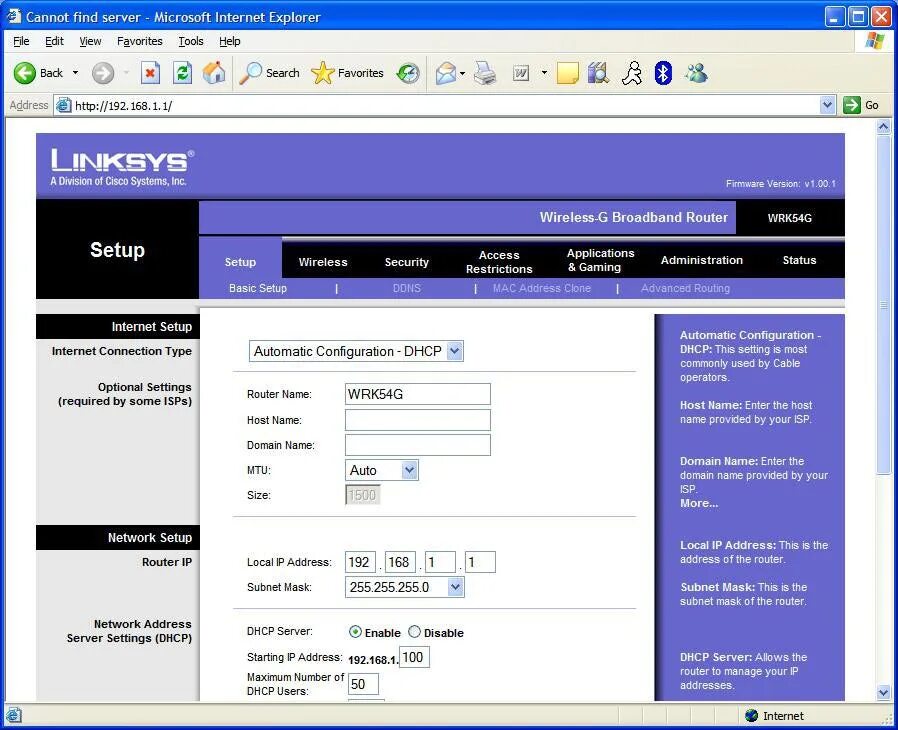Click the green Back arrow button
Image resolution: width=898 pixels, height=730 pixels.
(25, 73)
